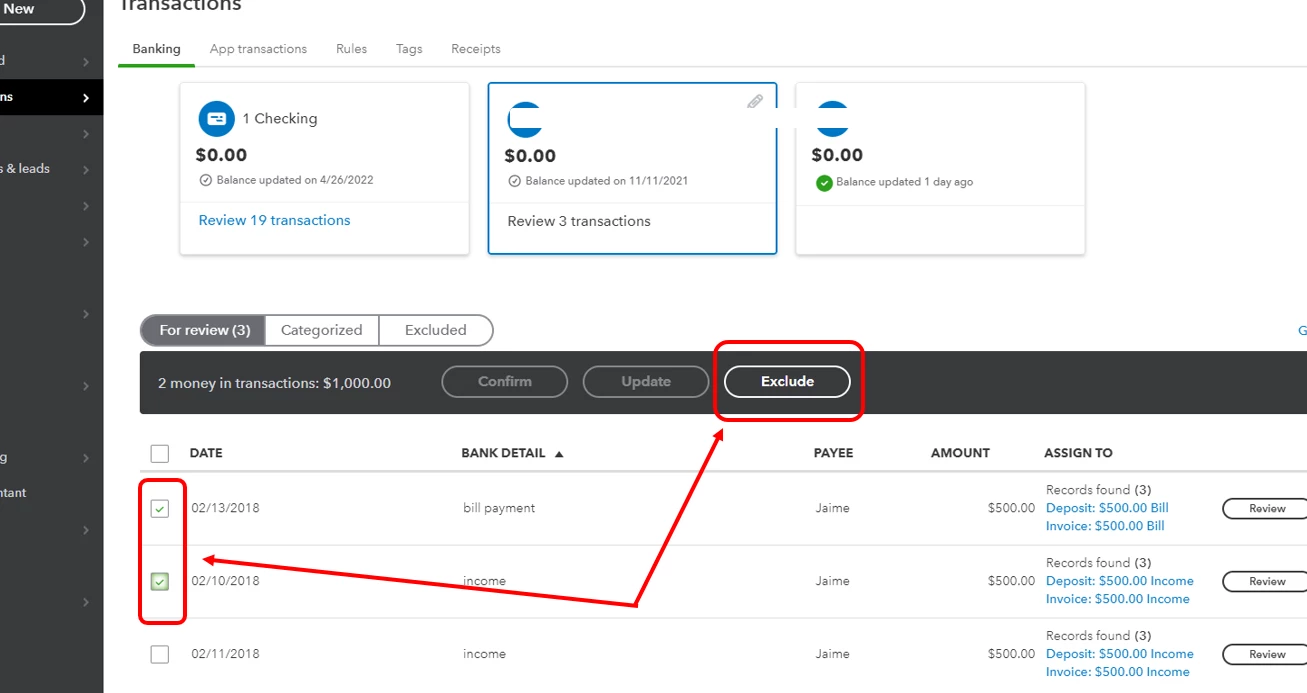Click the Exclude button

(x=787, y=381)
